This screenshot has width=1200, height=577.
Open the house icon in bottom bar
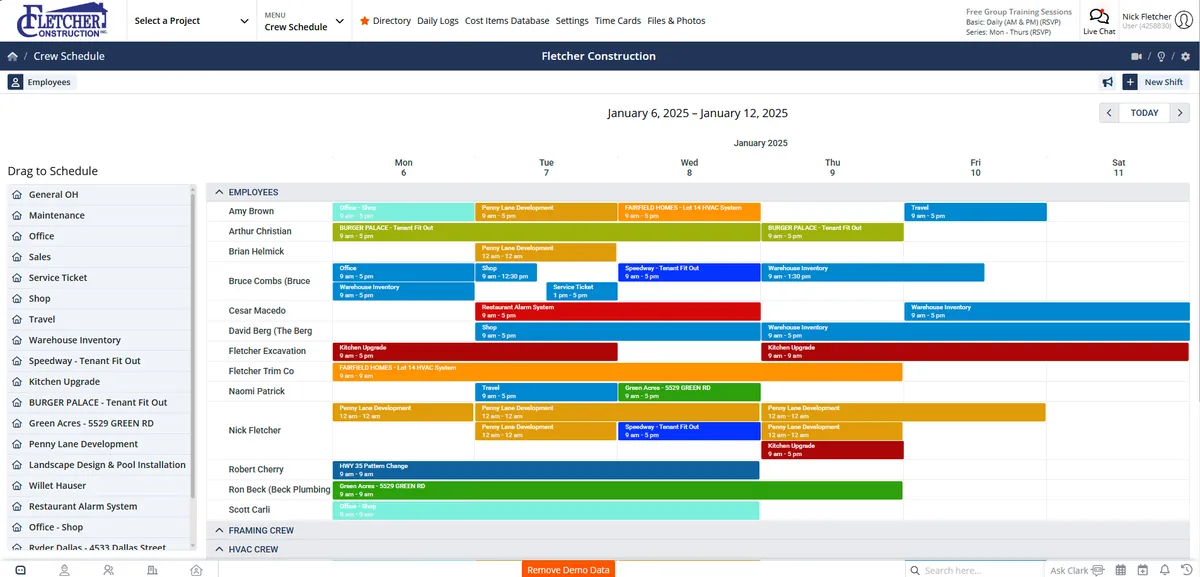(x=196, y=570)
